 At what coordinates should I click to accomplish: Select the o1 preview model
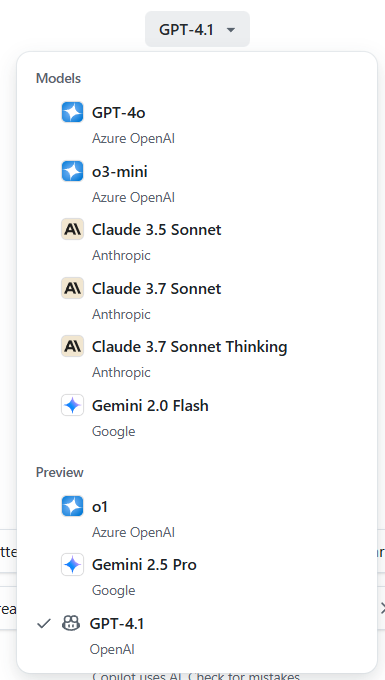[x=197, y=519]
